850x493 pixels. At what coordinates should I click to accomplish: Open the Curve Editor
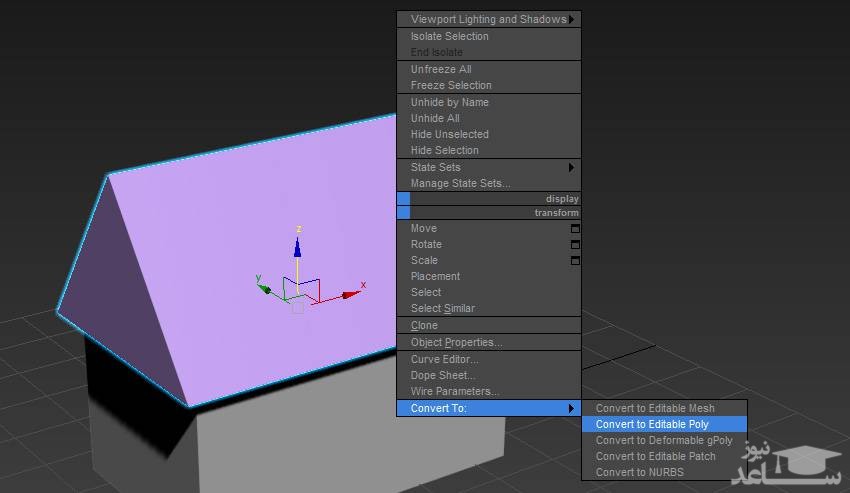(x=444, y=359)
